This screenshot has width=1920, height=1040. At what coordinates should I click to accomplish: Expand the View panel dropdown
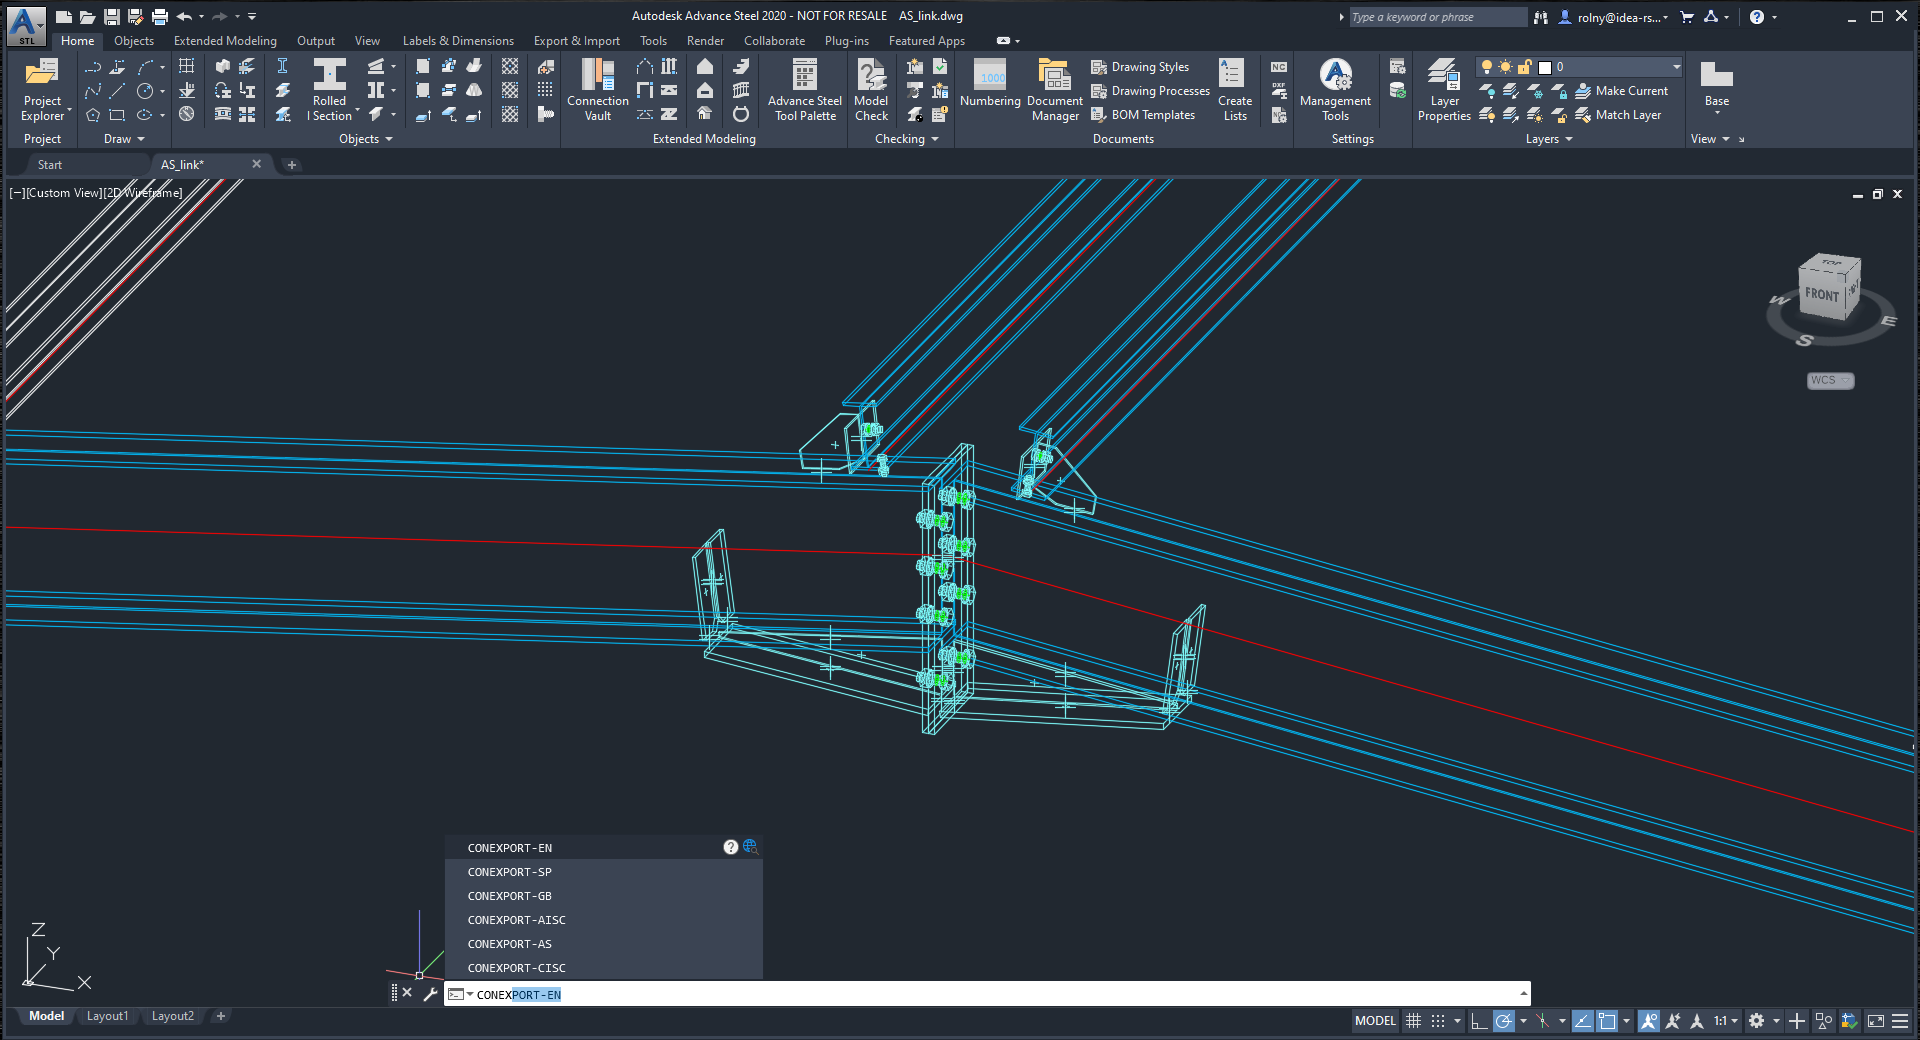tap(1710, 139)
